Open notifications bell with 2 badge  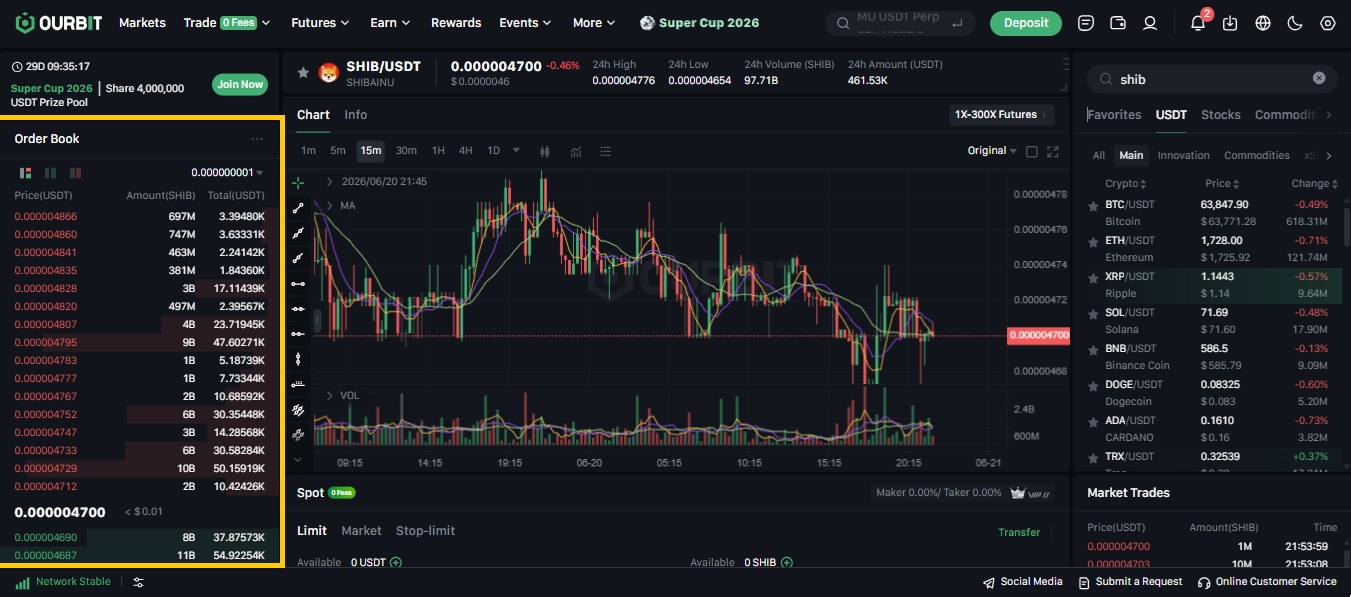(x=1198, y=22)
